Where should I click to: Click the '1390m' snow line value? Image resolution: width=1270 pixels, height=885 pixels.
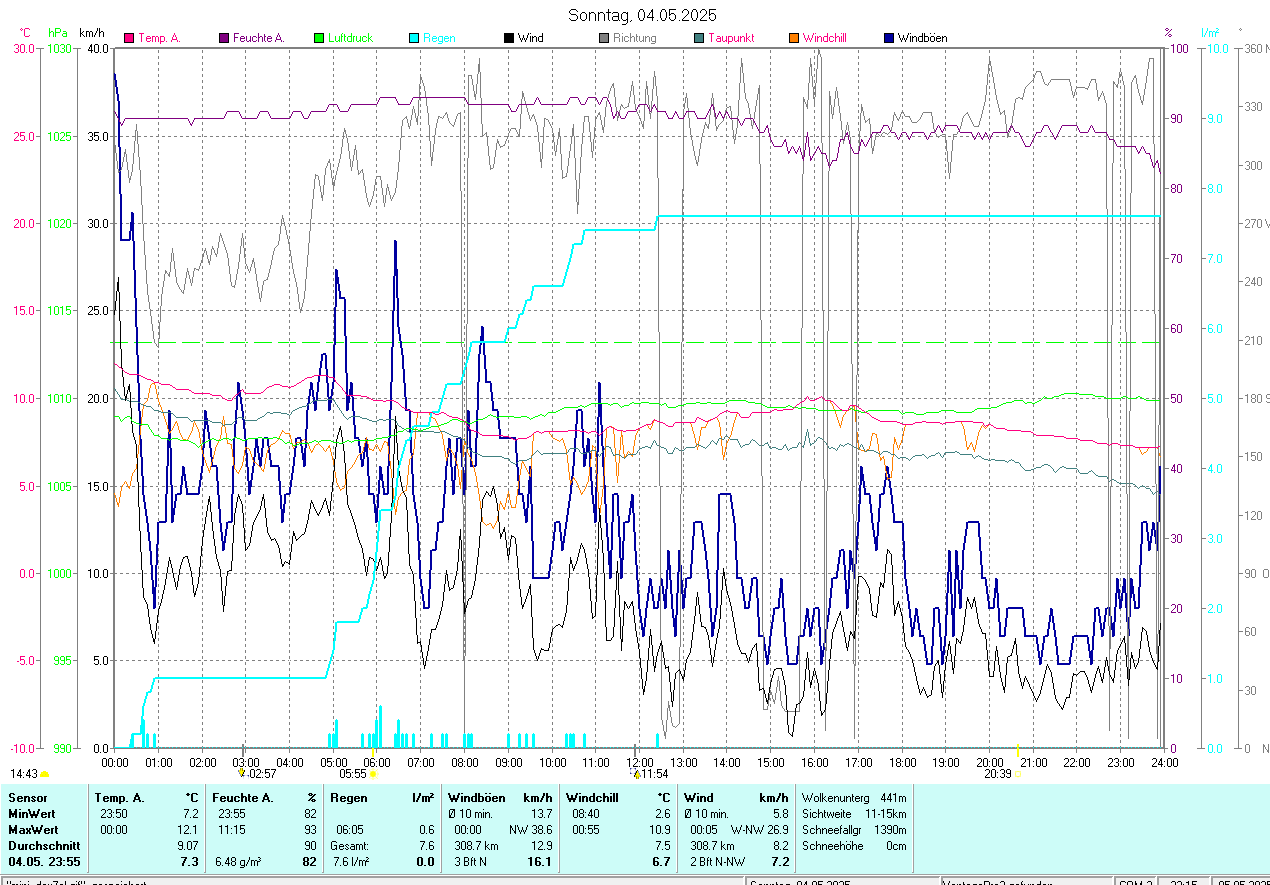coord(891,830)
